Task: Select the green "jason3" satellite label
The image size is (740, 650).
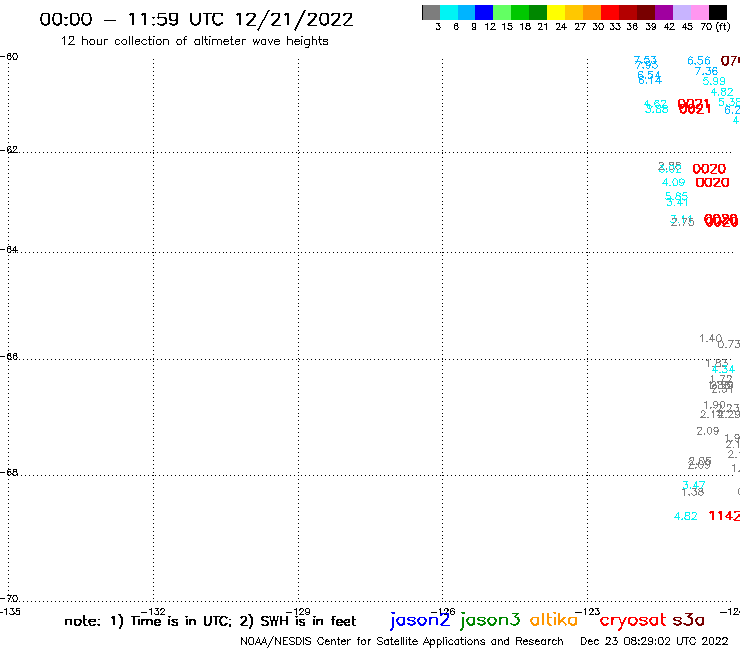Action: tap(490, 620)
